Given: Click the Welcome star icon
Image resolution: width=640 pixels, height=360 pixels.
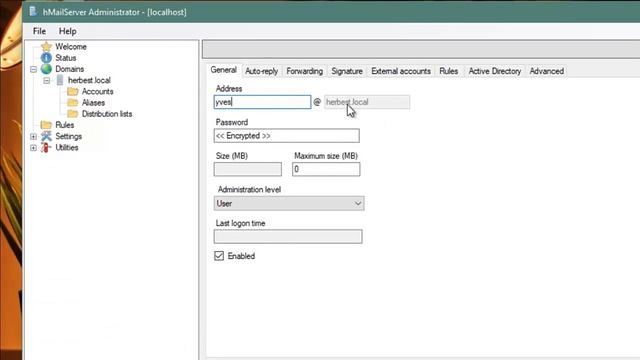Looking at the screenshot, I should 46,47.
